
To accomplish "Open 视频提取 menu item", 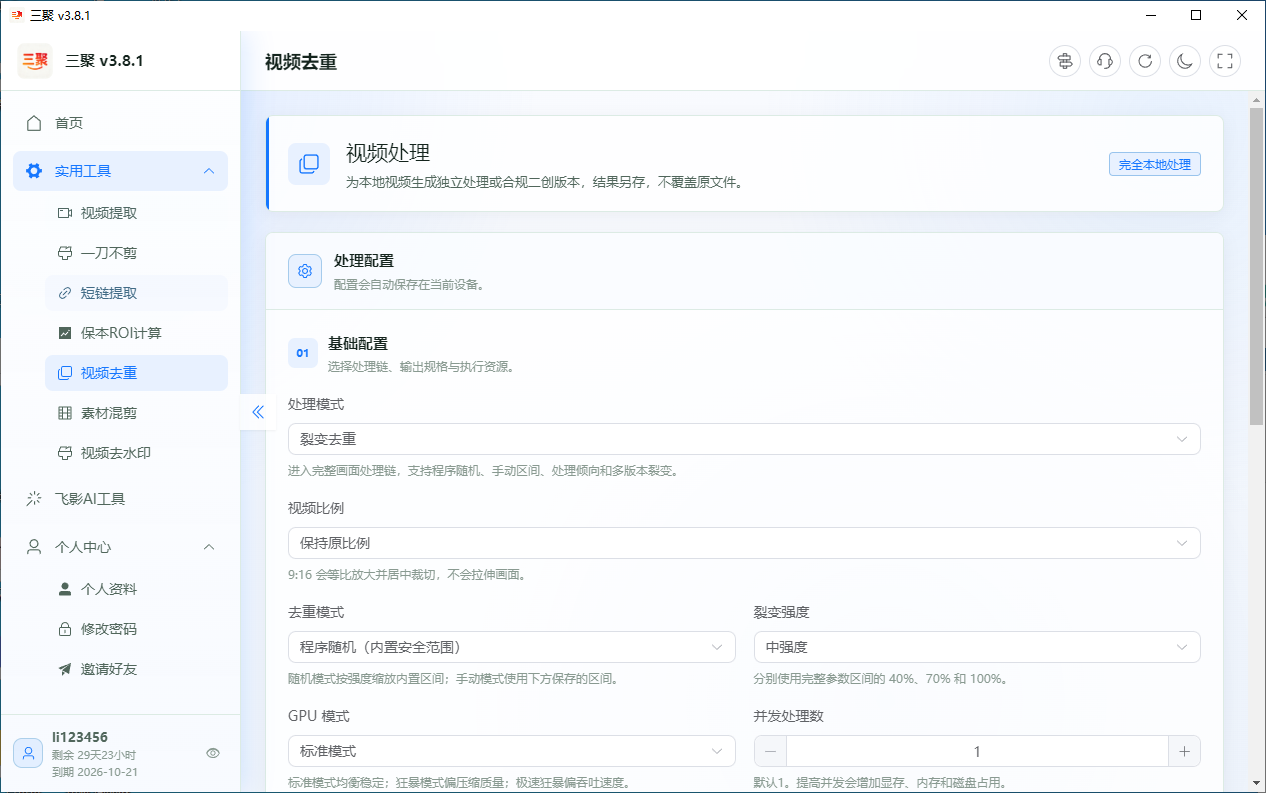I will click(x=136, y=213).
